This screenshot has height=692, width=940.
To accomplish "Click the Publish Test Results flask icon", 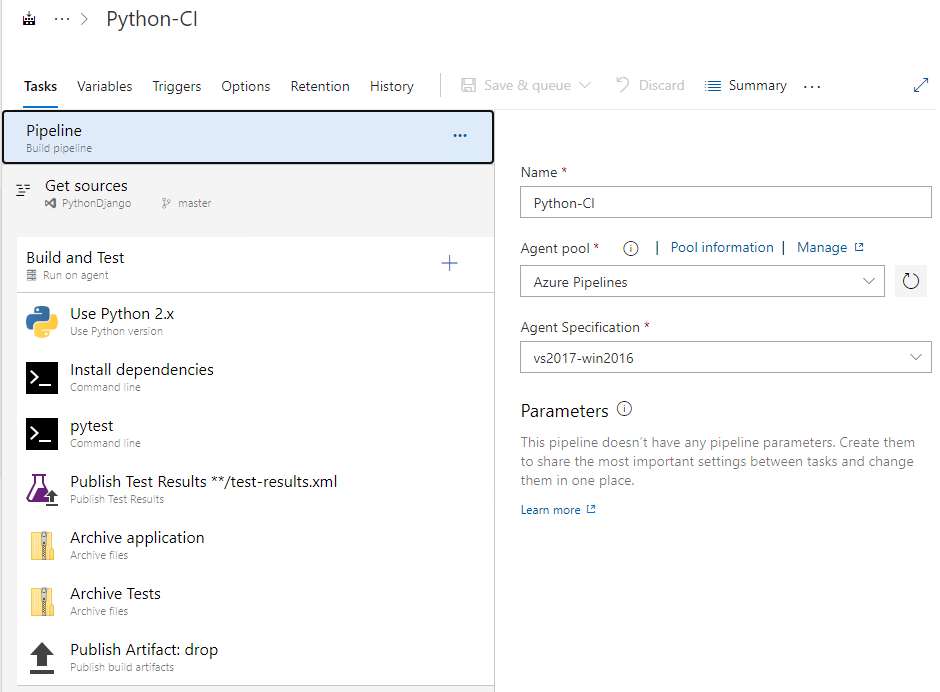I will pos(42,489).
